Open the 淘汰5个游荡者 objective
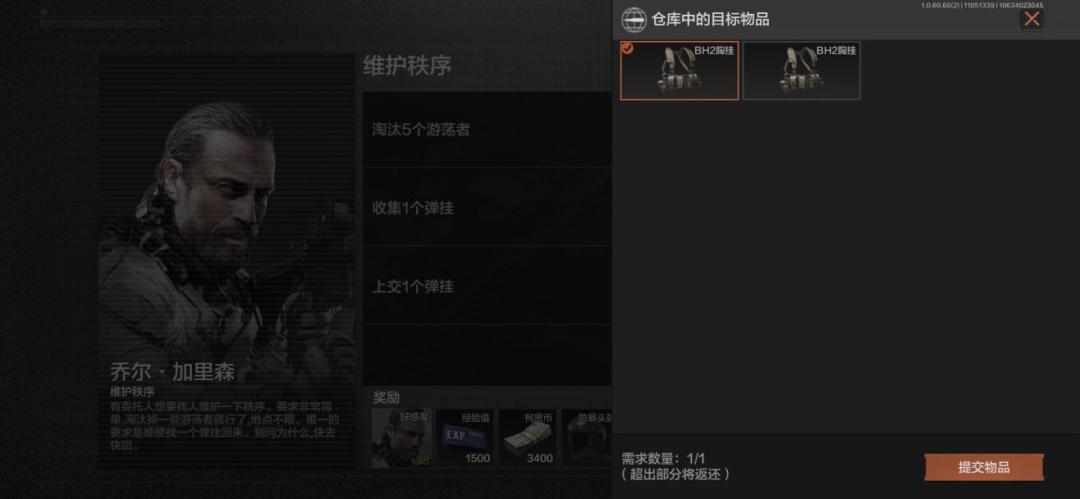1080x499 pixels. 487,129
